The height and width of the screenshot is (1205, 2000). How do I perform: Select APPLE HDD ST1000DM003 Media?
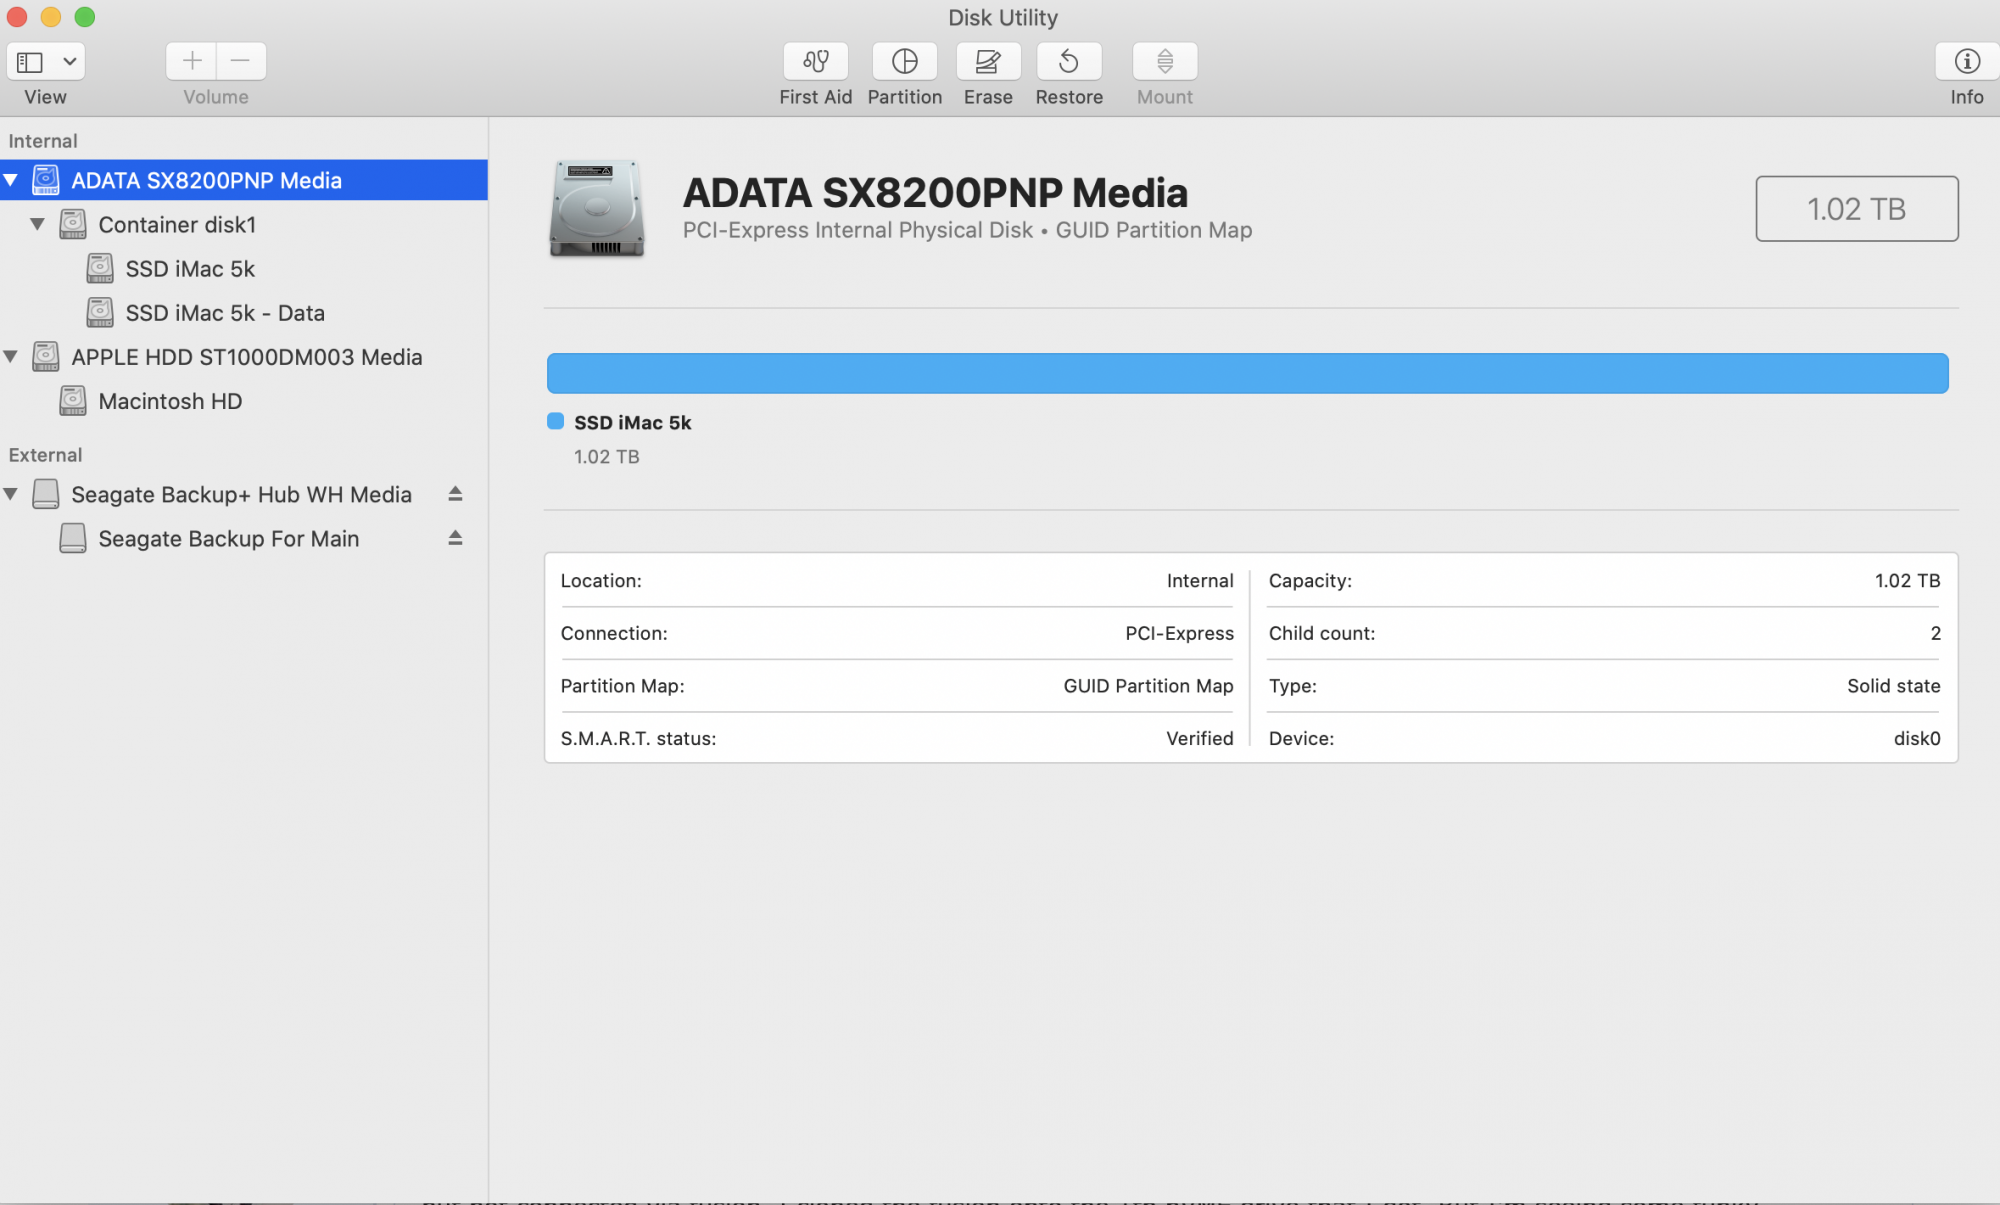pyautogui.click(x=244, y=356)
